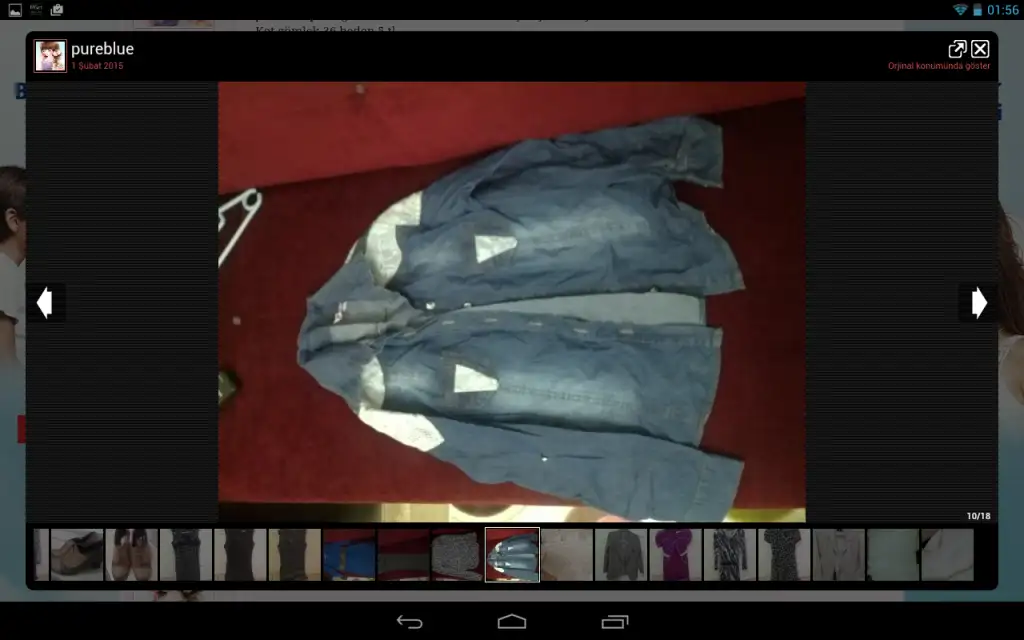Viewport: 1024px width, 640px height.
Task: Open image in new window icon
Action: click(x=957, y=49)
